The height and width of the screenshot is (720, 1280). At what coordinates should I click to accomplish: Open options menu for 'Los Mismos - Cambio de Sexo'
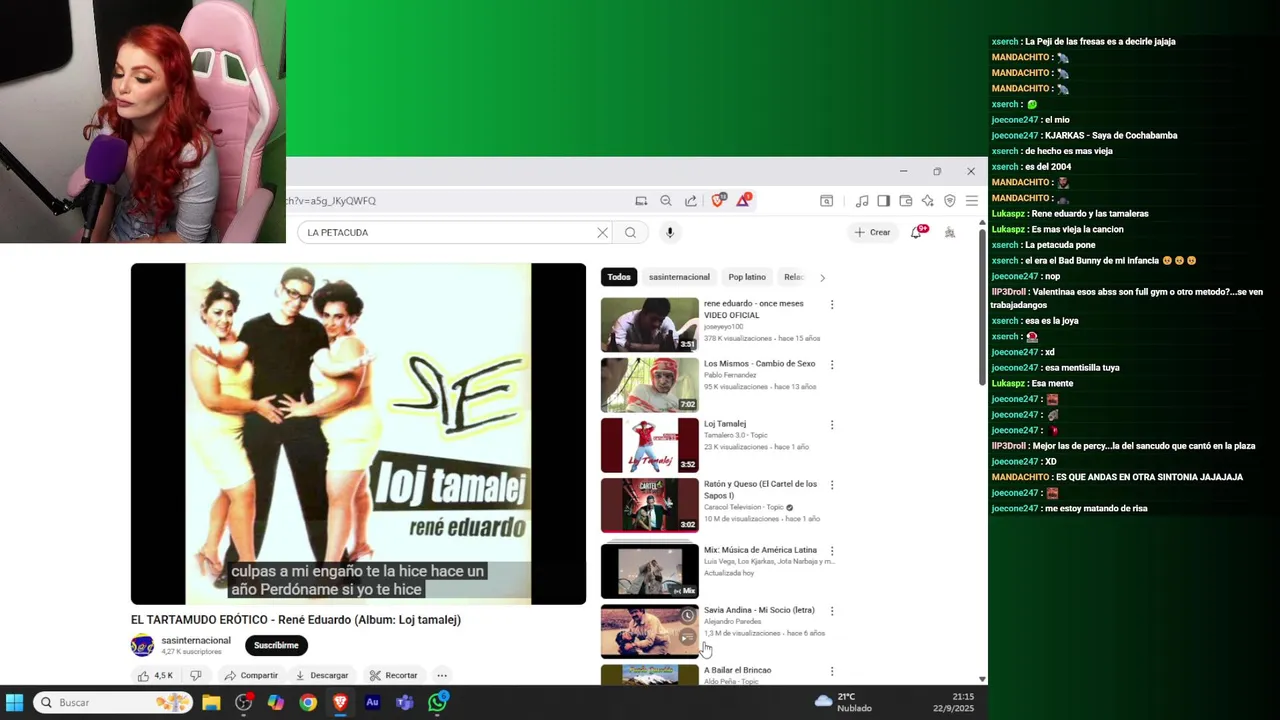pos(832,364)
